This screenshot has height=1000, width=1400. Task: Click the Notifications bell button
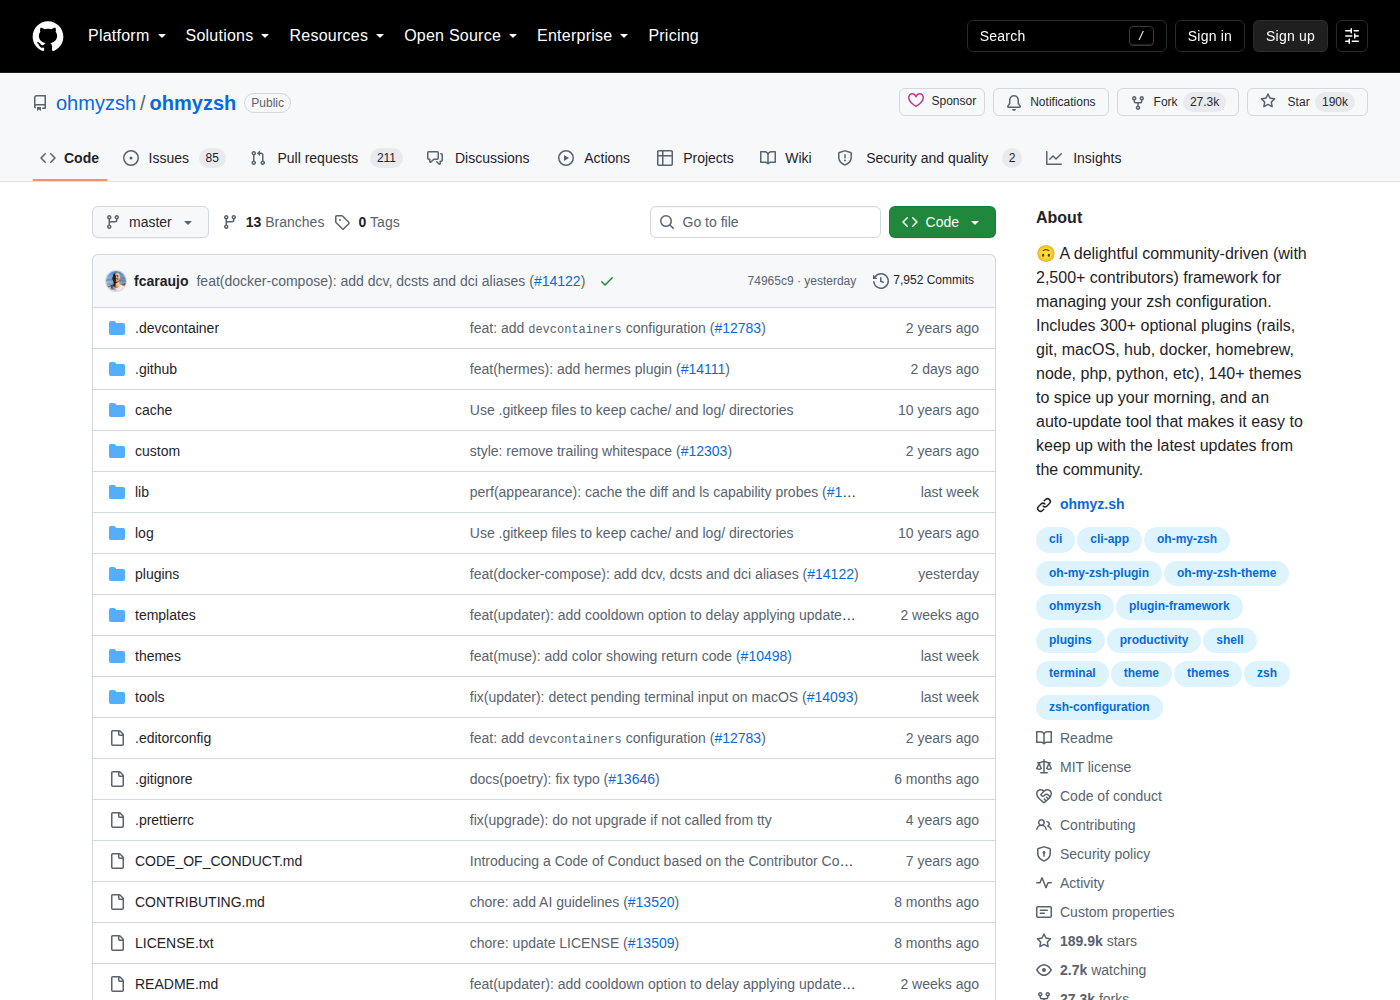tap(1051, 102)
